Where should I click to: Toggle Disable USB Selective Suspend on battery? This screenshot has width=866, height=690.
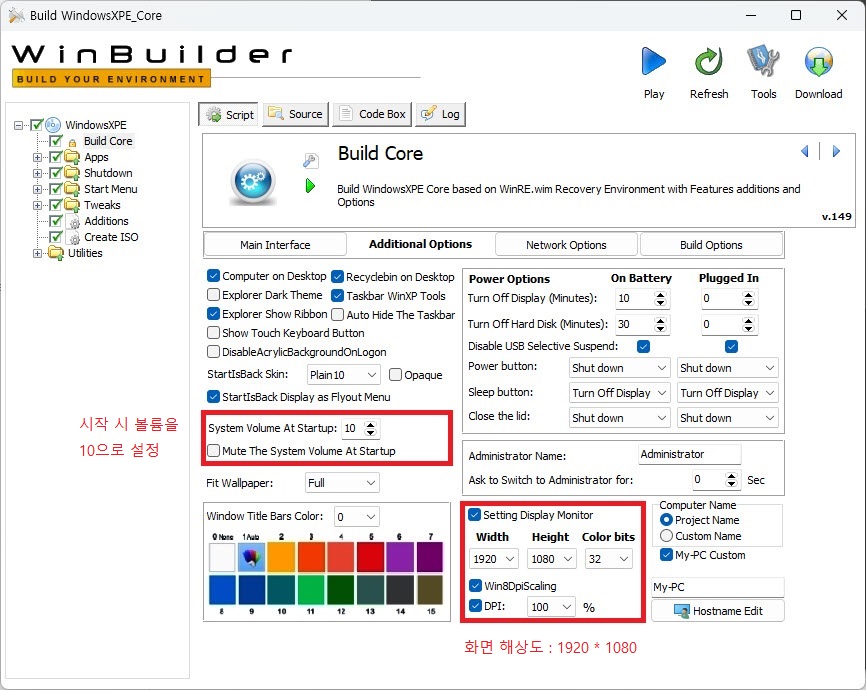(643, 346)
